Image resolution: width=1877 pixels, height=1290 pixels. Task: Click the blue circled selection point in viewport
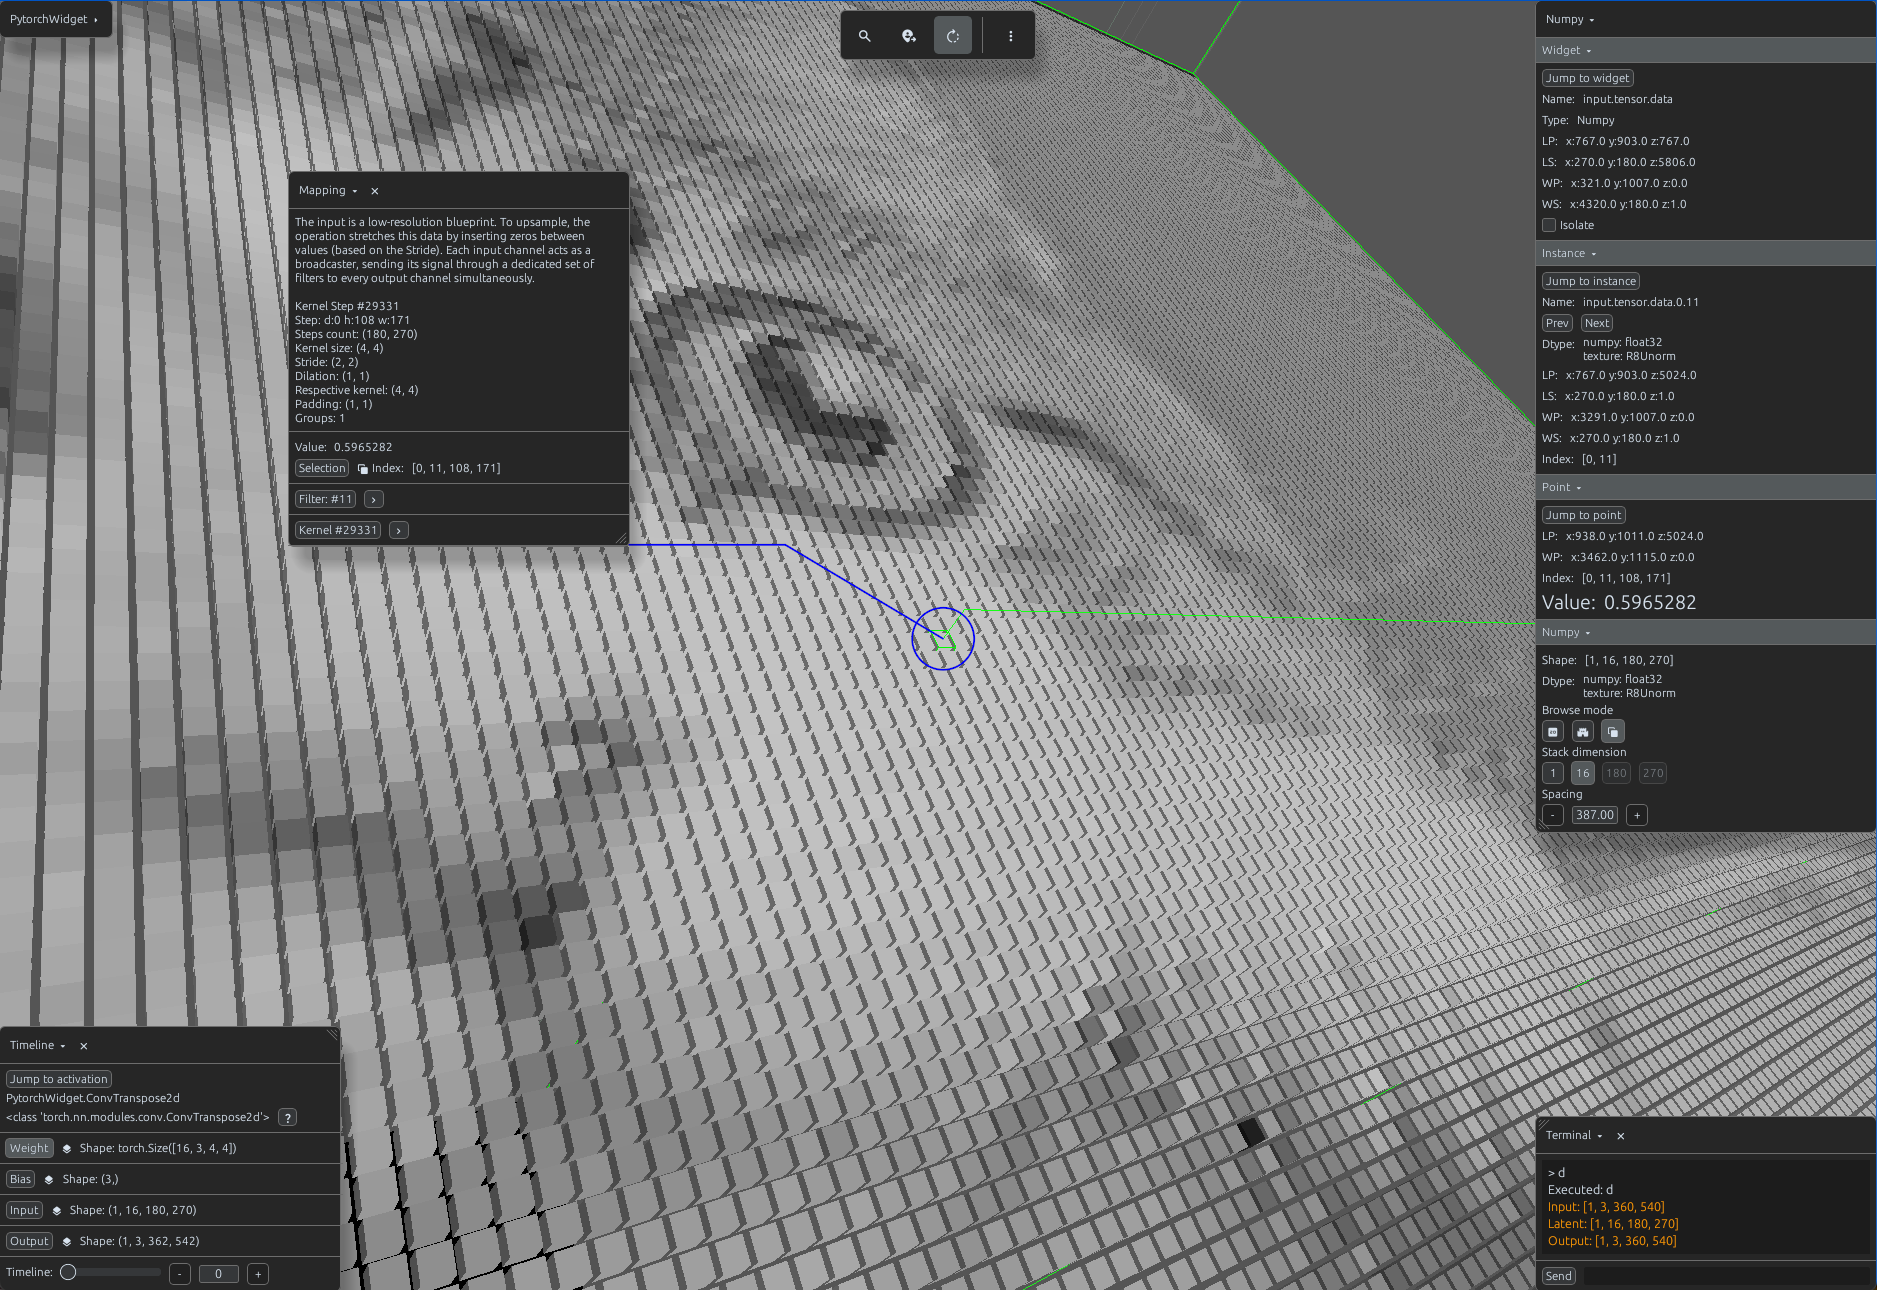click(x=943, y=638)
